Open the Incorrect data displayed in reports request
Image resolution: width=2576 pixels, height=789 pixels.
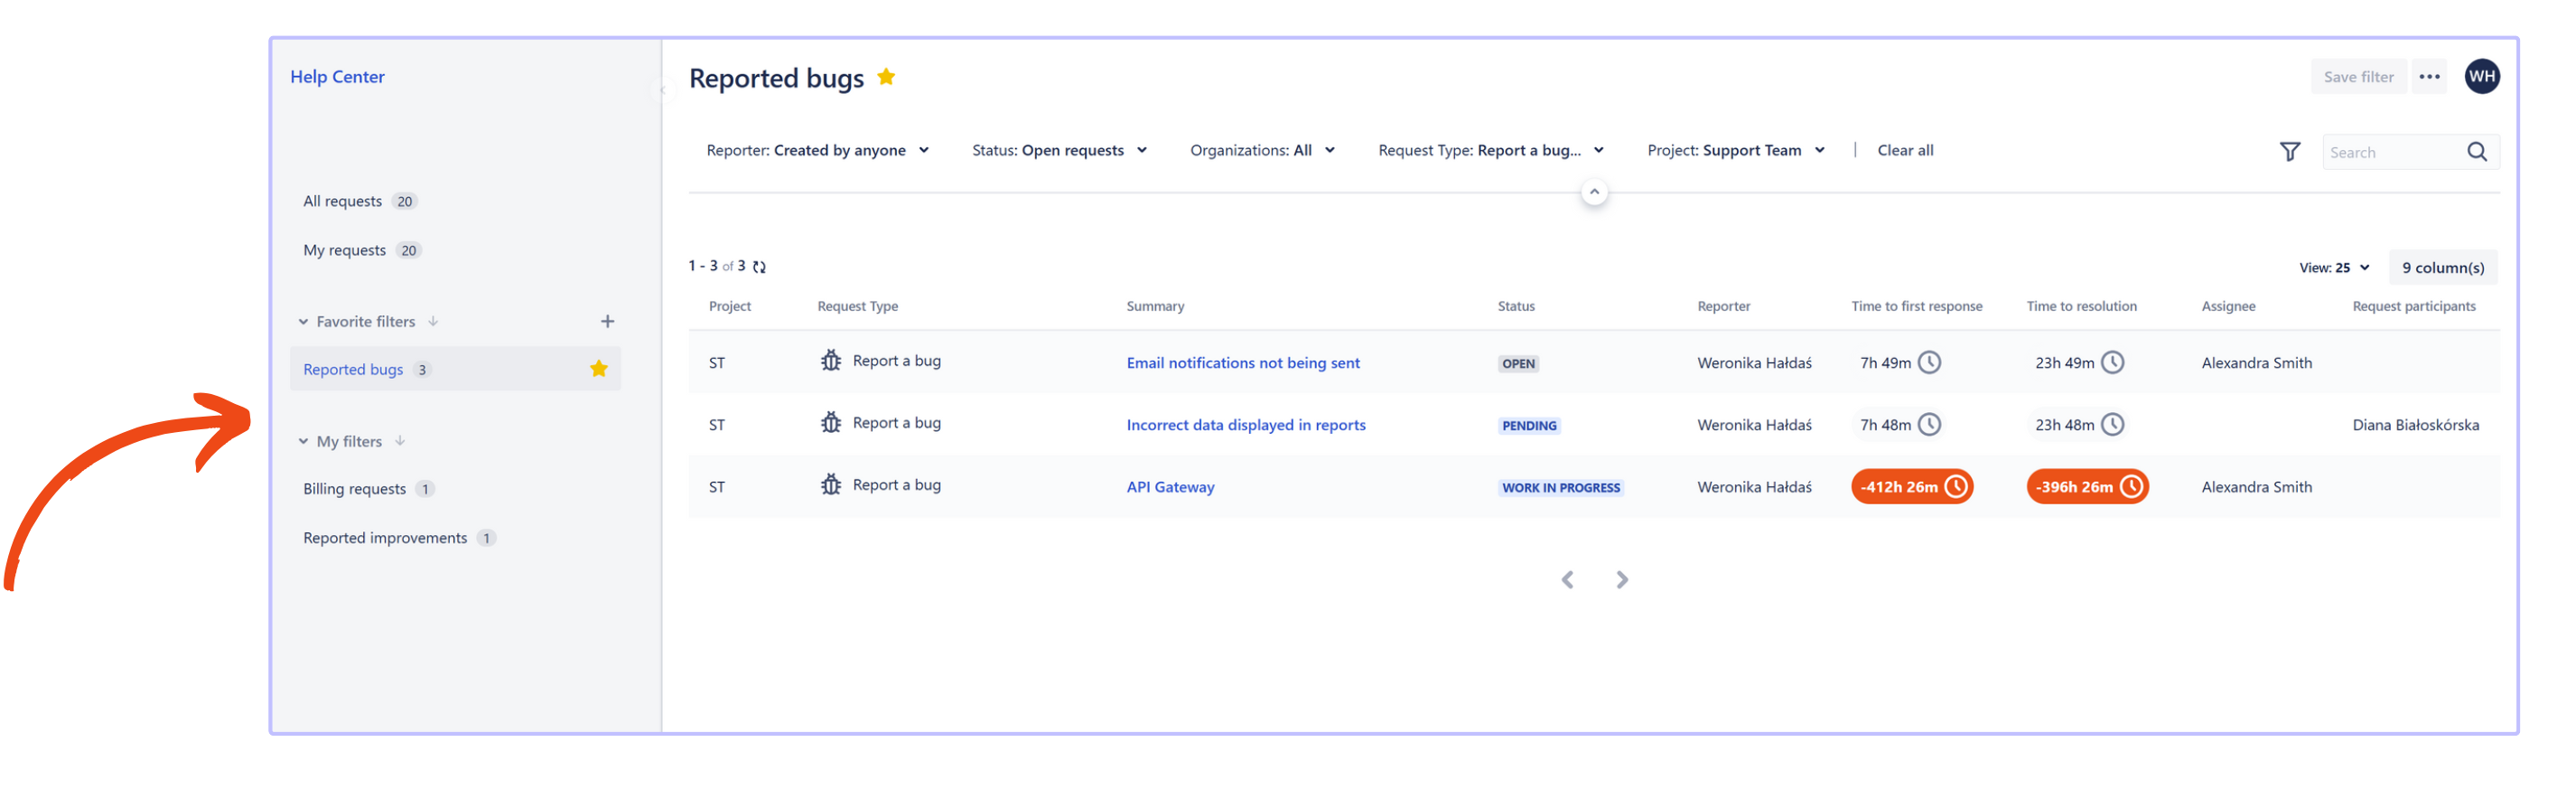1245,425
